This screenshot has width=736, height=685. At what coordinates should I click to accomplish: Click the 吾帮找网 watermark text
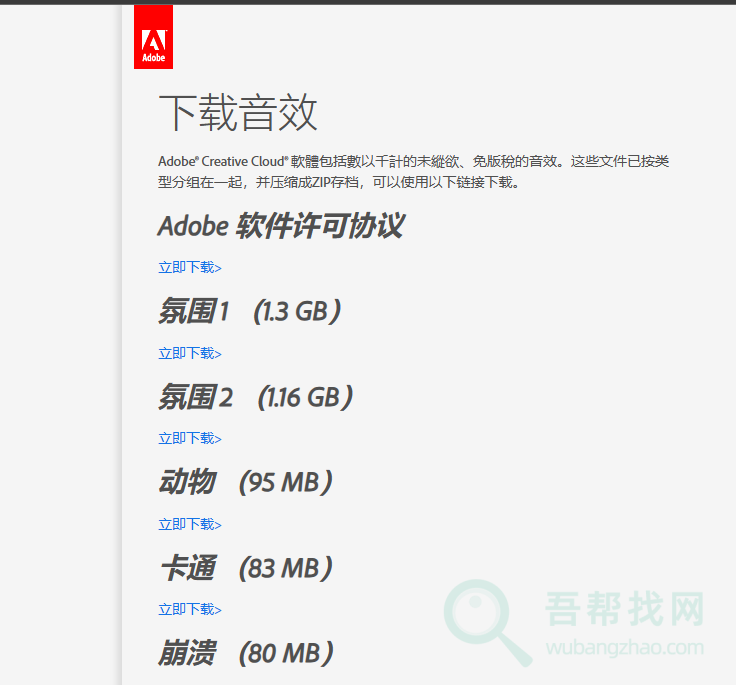tap(625, 608)
